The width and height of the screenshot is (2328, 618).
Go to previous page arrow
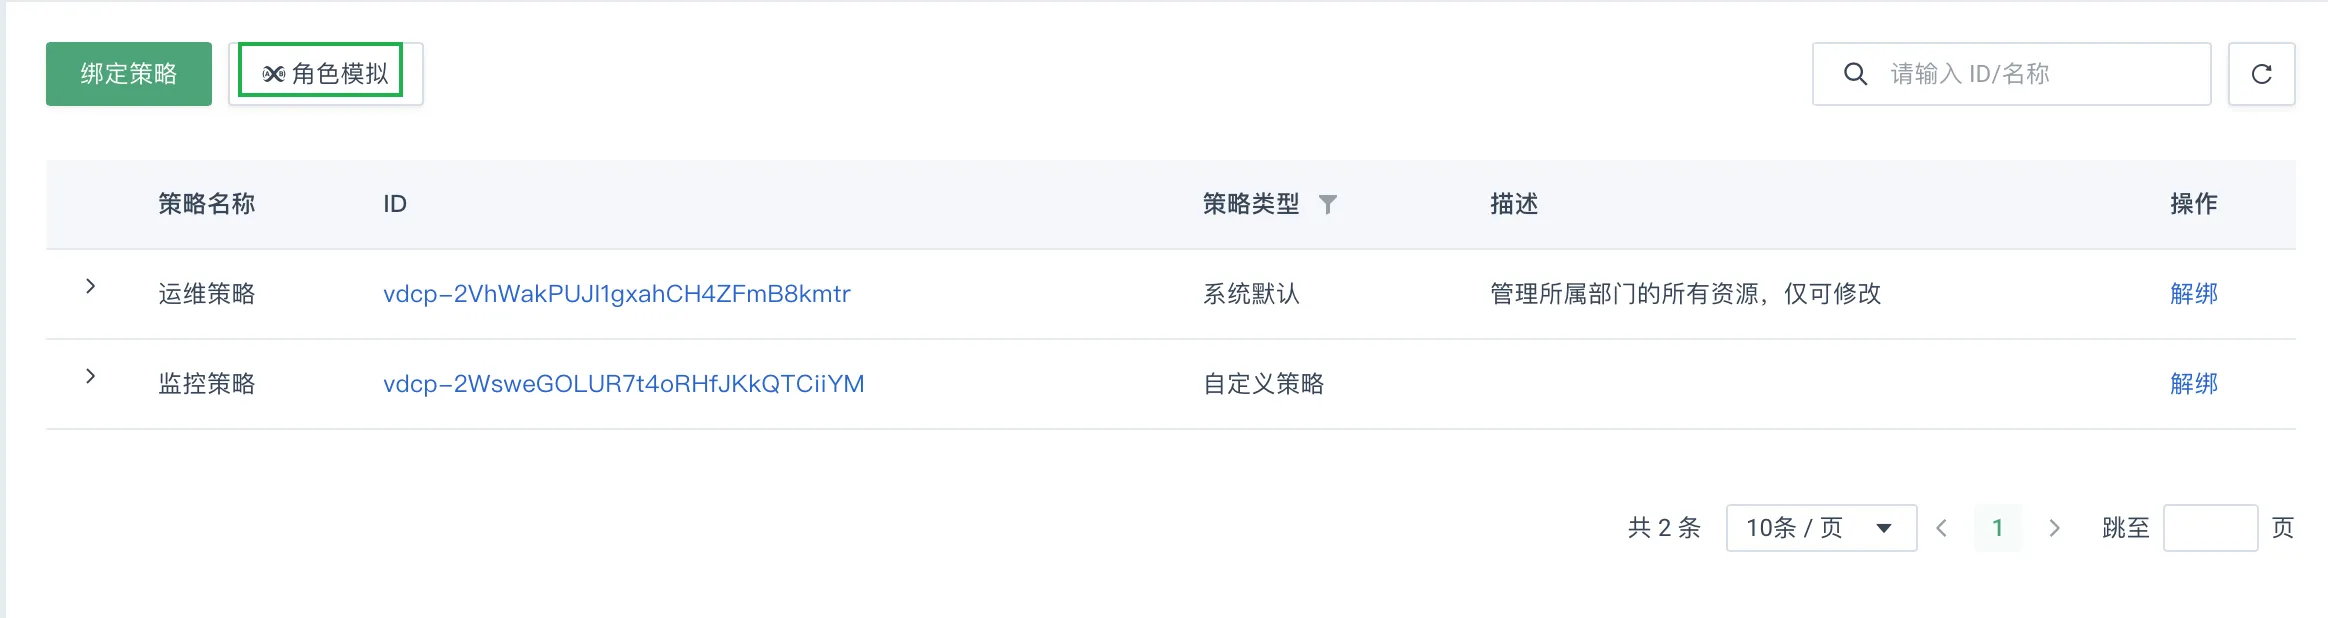(x=1942, y=528)
